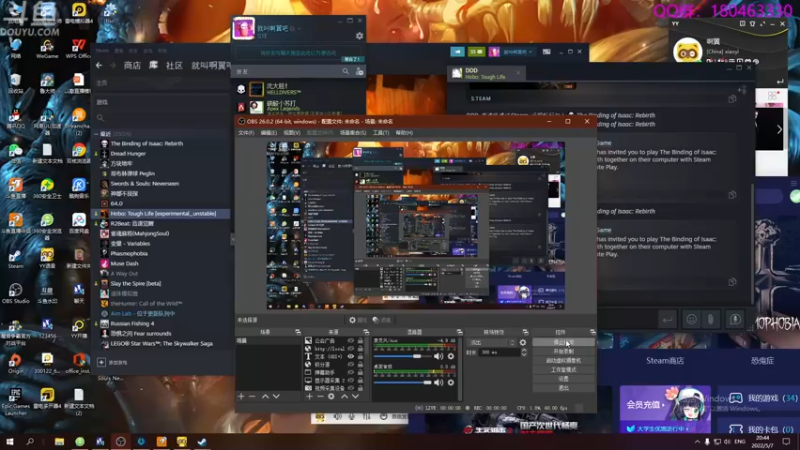Add a new source in OBS
This screenshot has width=800, height=450.
coord(309,396)
